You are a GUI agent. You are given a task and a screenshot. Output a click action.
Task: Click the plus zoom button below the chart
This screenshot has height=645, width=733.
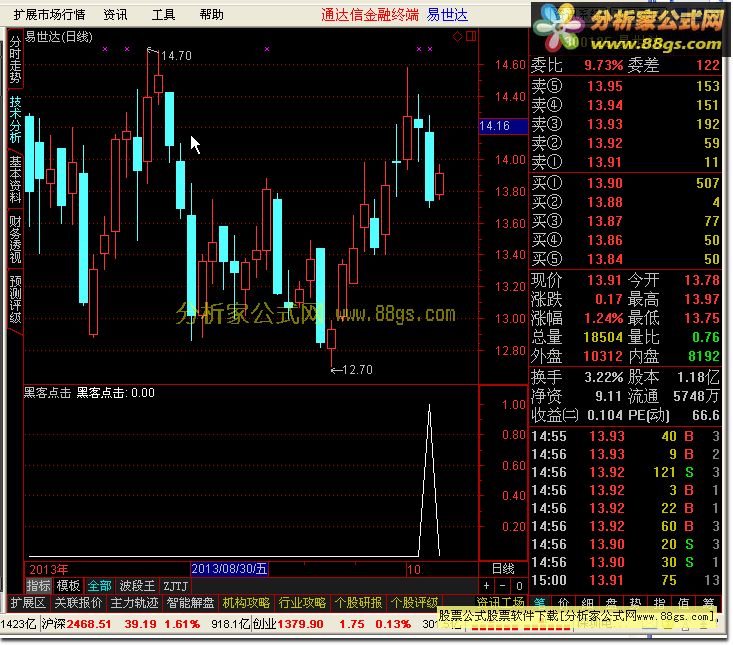[x=487, y=585]
